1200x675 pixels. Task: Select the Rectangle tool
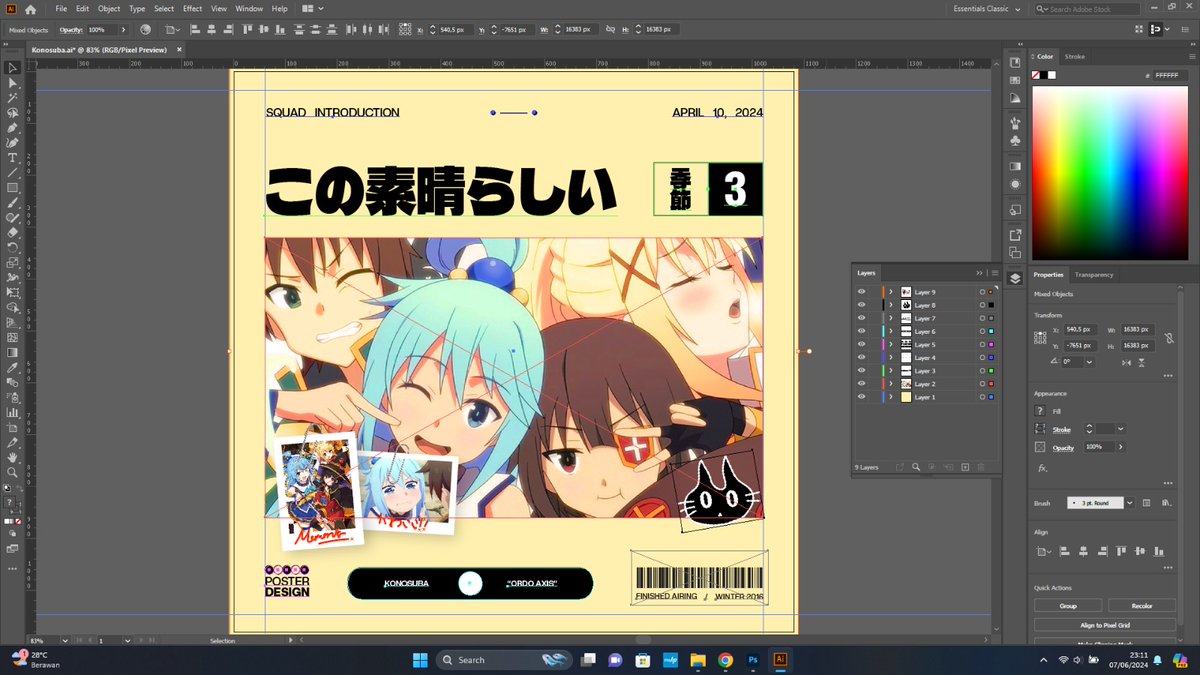tap(13, 188)
